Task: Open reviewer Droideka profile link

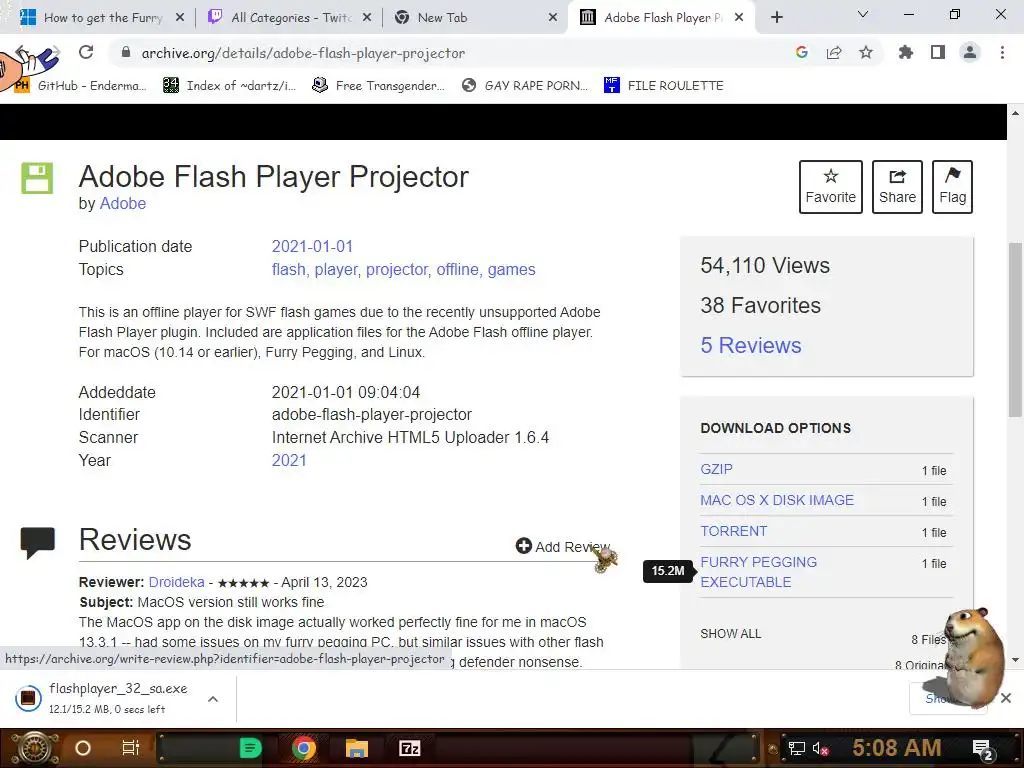Action: 176,583
